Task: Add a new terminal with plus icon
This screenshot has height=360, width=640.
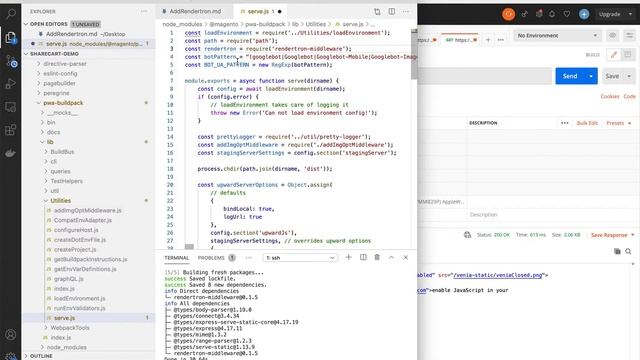Action: pos(349,258)
